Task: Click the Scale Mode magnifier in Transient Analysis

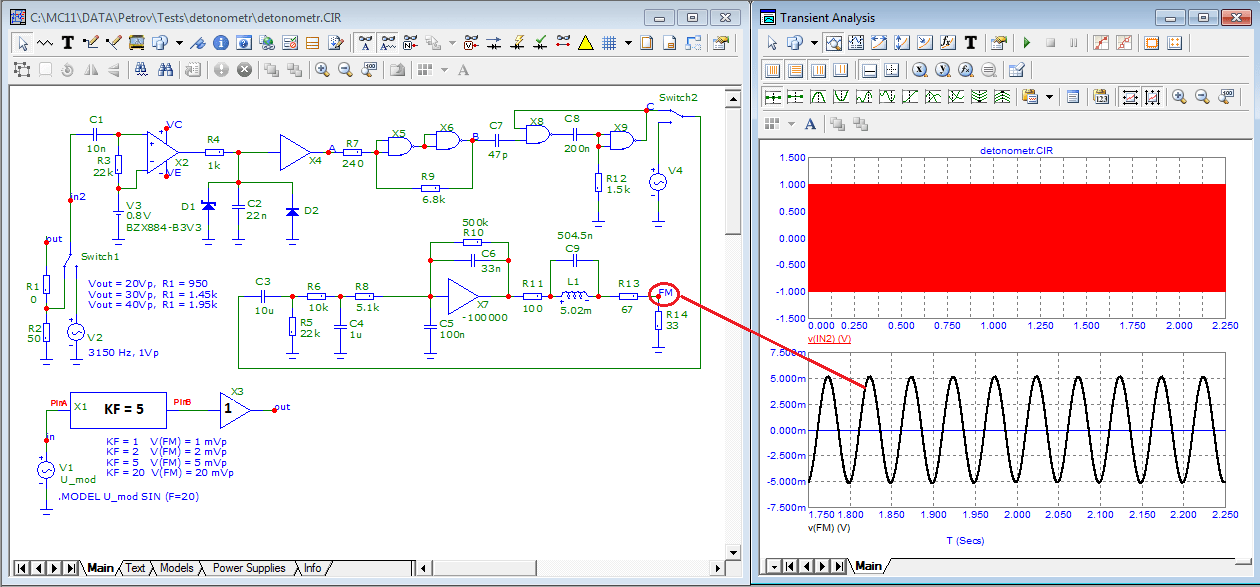Action: (834, 43)
